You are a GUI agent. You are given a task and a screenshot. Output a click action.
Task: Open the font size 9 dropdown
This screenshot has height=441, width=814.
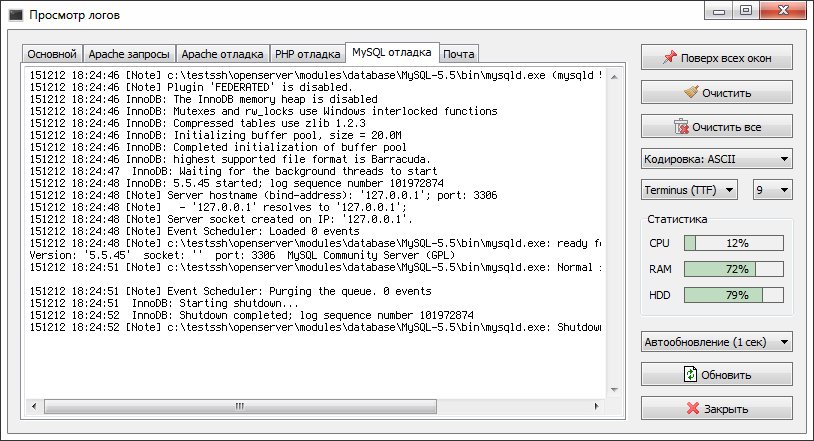(x=770, y=190)
